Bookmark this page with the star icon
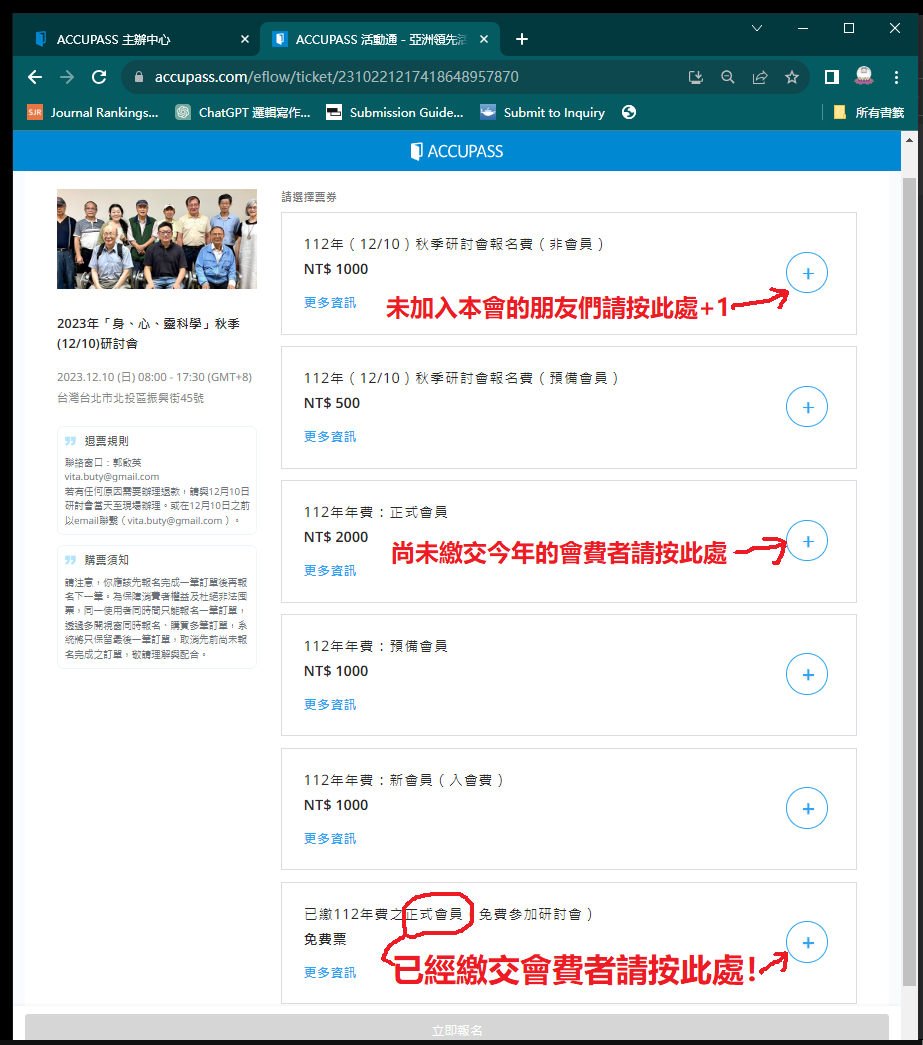The image size is (923, 1045). (x=792, y=77)
